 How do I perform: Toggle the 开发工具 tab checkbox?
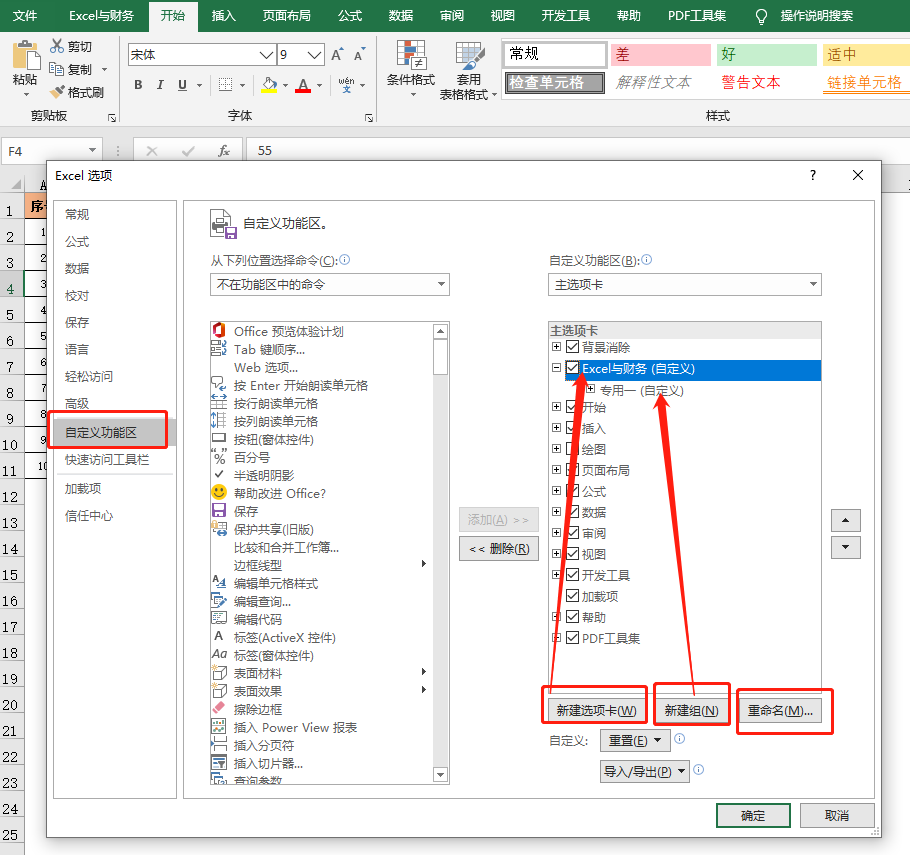coord(572,575)
